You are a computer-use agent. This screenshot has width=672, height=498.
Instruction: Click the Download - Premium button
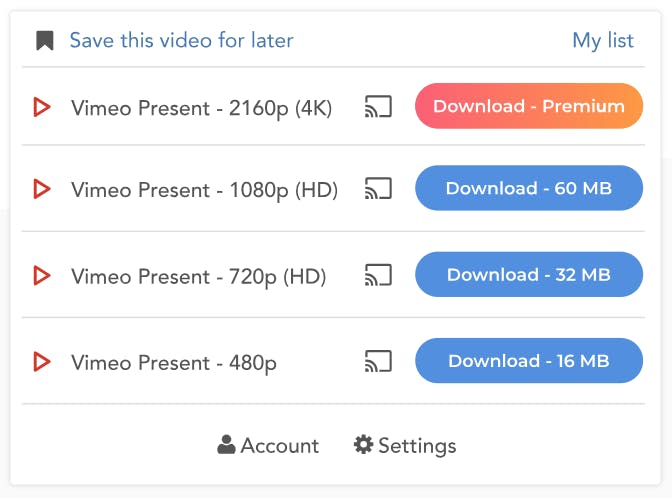pos(529,106)
